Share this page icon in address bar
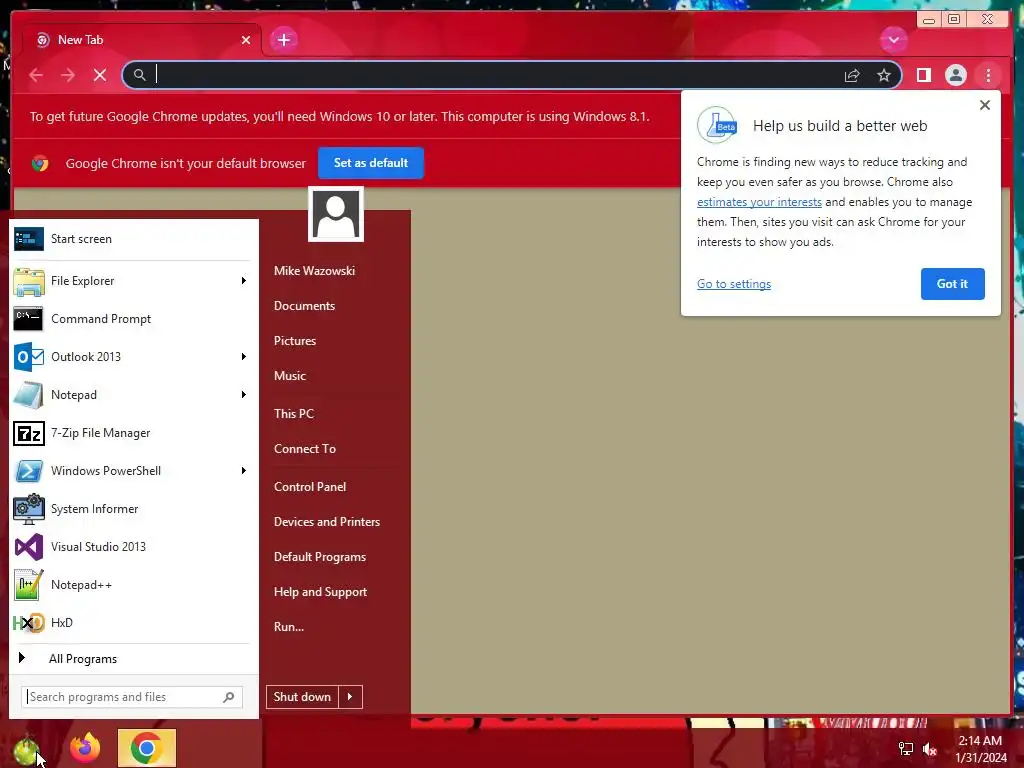Screen dimensions: 1024x768 click(x=852, y=75)
